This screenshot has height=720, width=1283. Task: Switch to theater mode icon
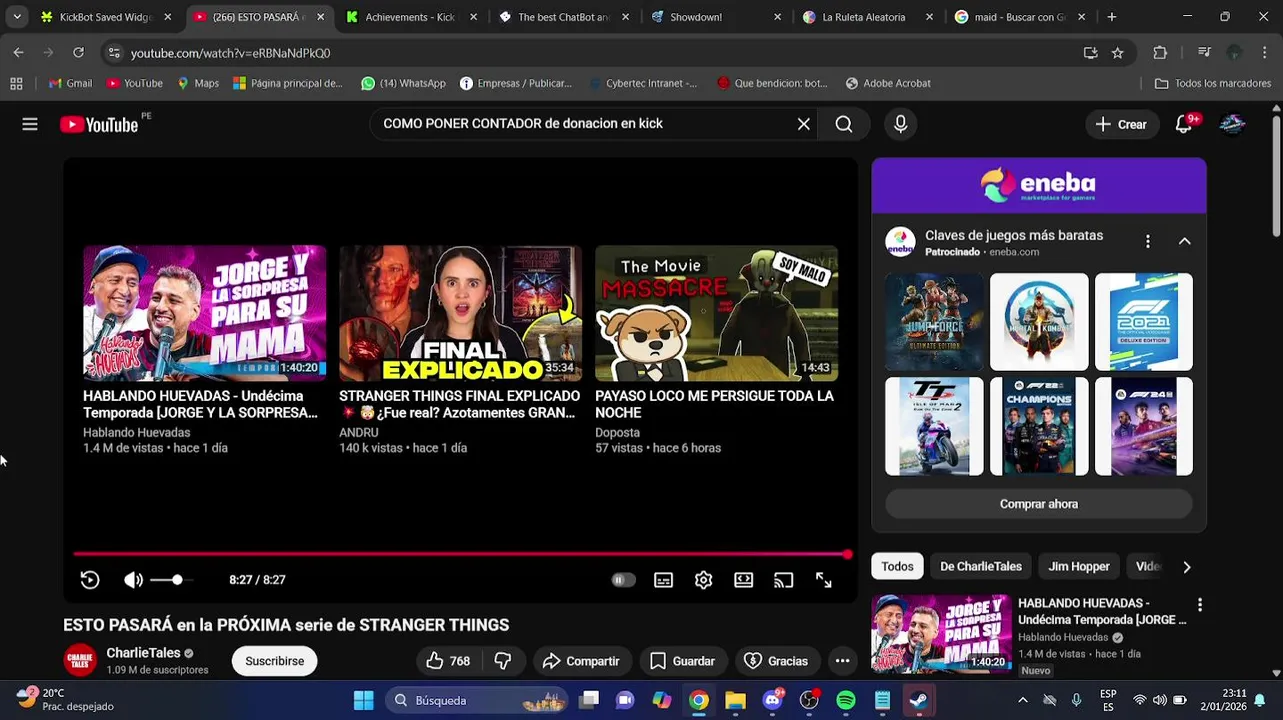[x=744, y=580]
